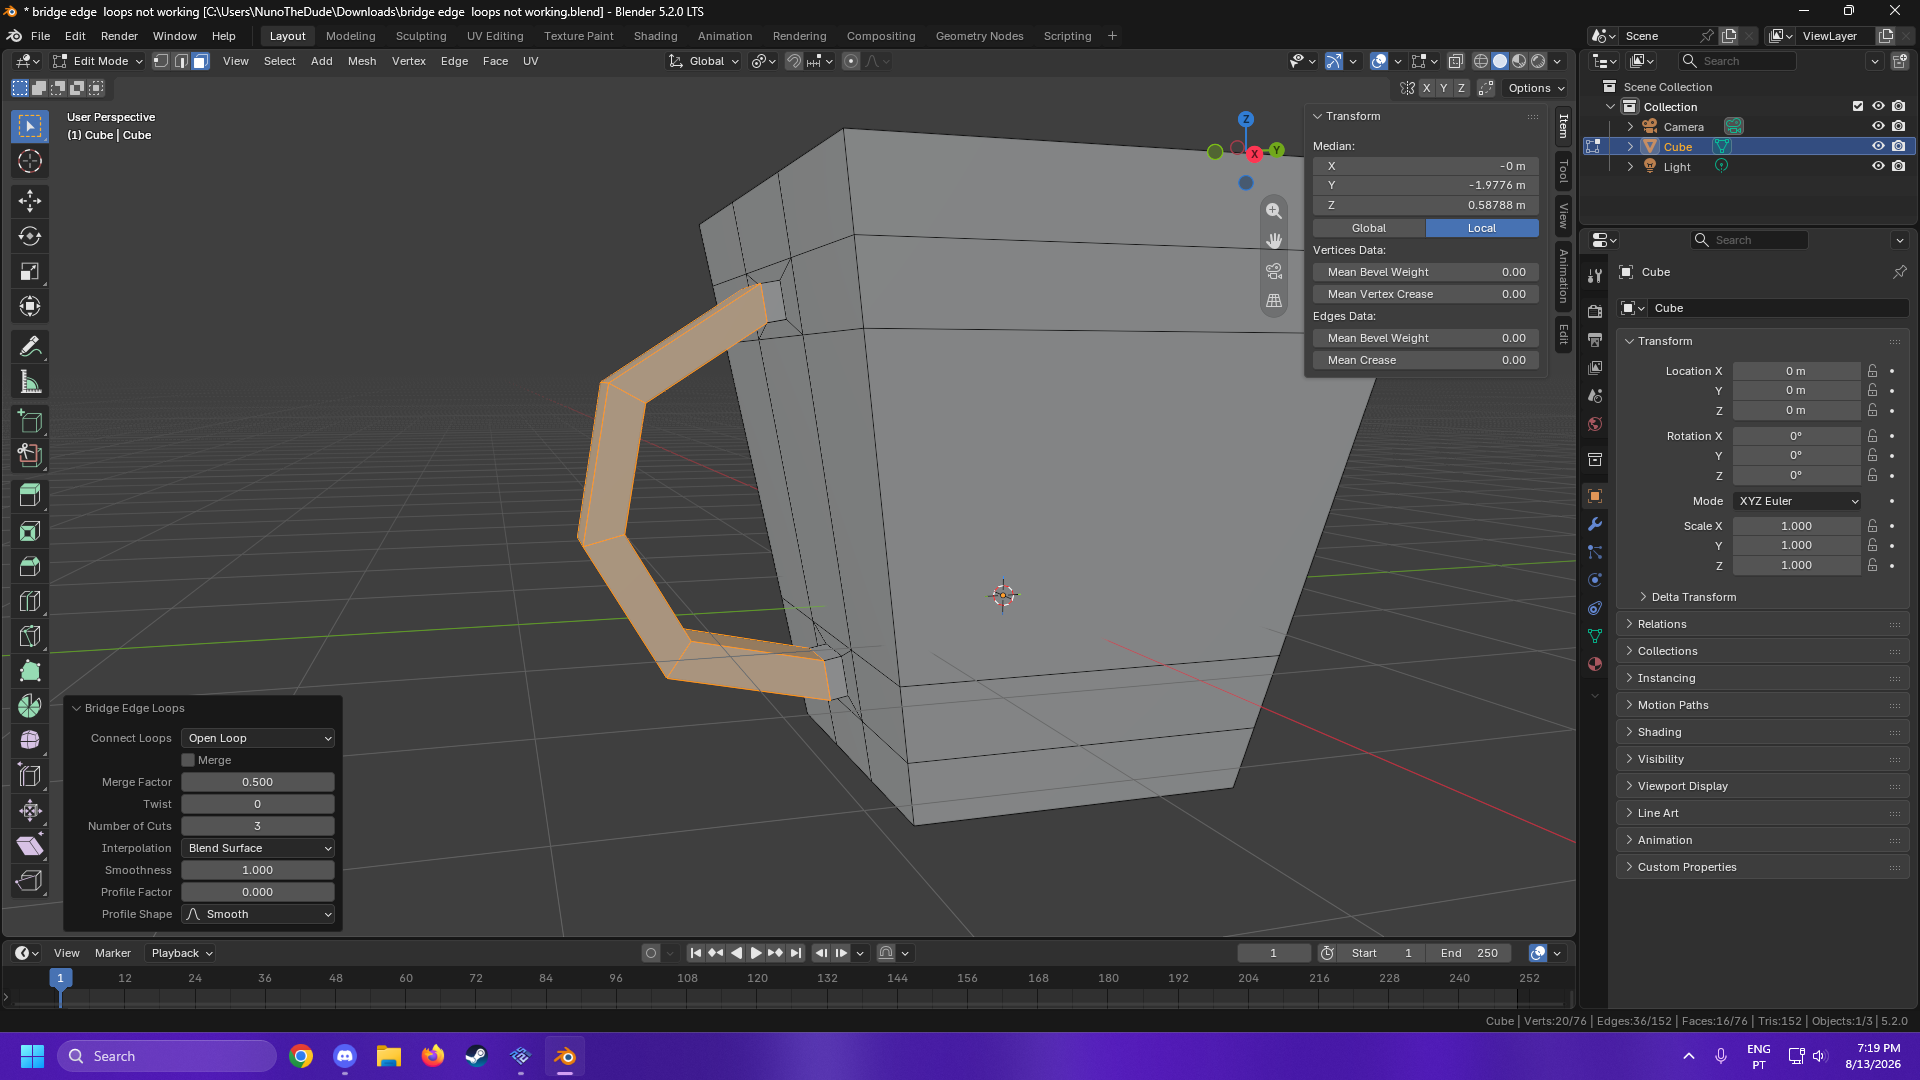
Task: Expand the Delta Transform section
Action: click(x=1693, y=597)
